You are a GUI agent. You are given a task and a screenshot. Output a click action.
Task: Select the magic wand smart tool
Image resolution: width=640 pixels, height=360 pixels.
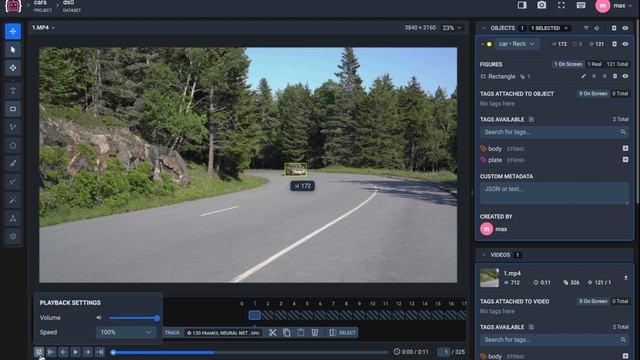coord(13,200)
